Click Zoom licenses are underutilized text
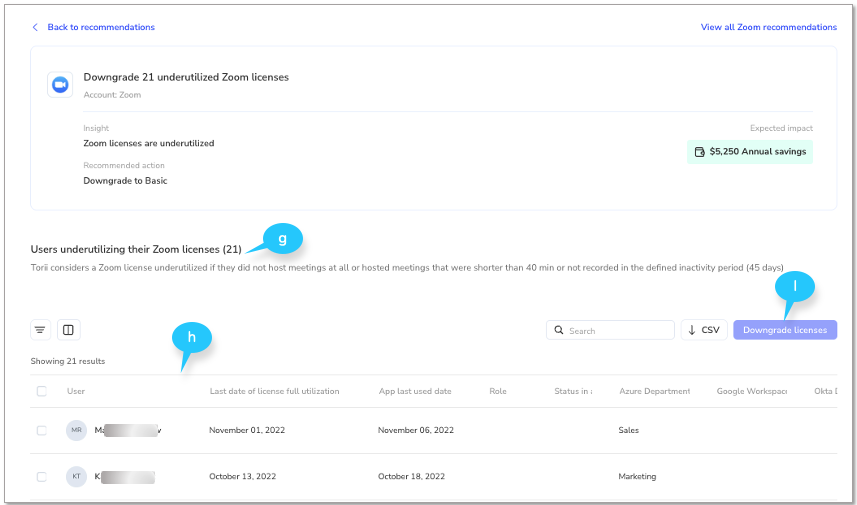Viewport: 857px width, 505px height. (x=149, y=143)
